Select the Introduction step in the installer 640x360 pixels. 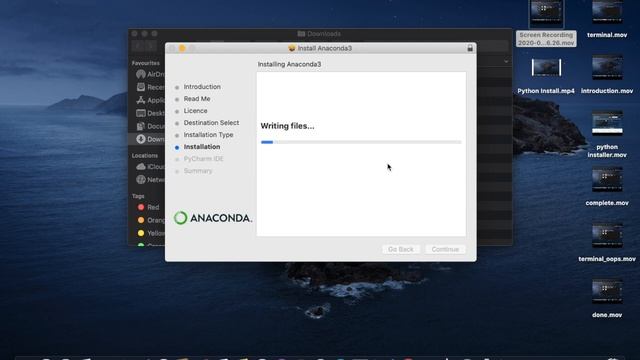click(x=202, y=87)
